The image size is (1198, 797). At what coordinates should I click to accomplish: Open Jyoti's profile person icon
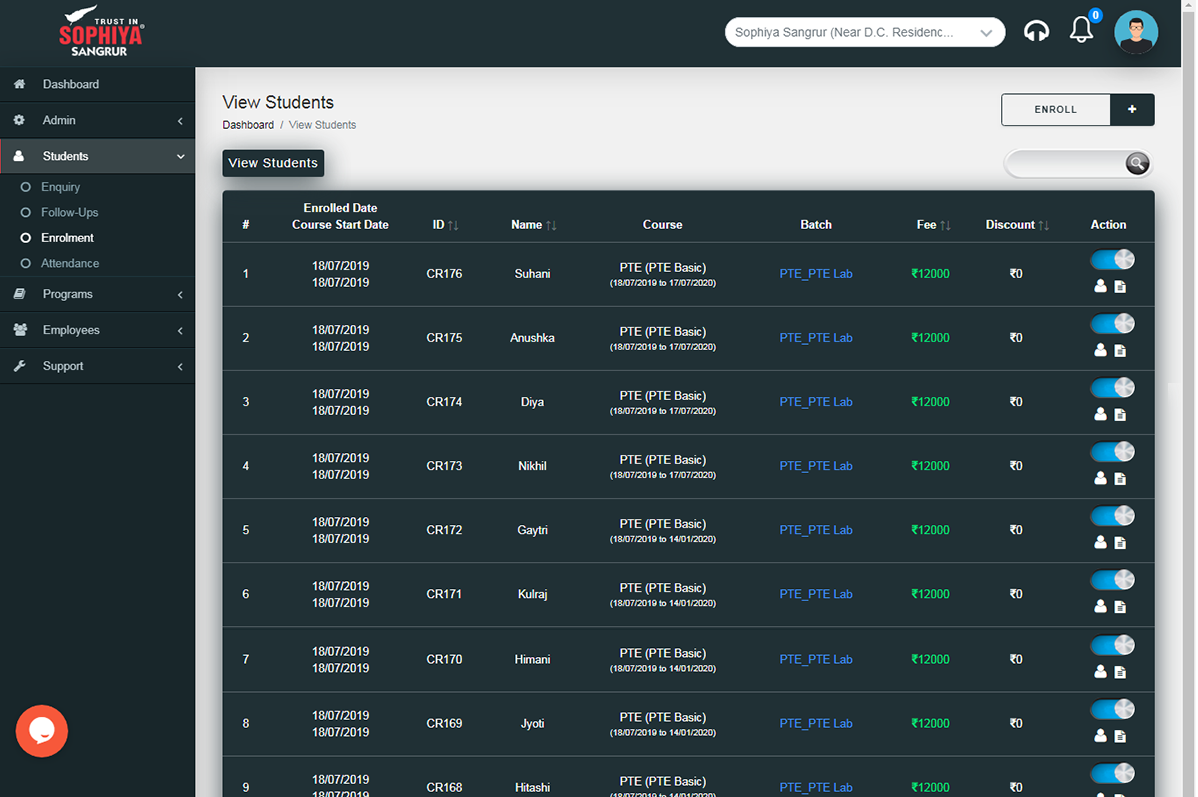(x=1100, y=736)
